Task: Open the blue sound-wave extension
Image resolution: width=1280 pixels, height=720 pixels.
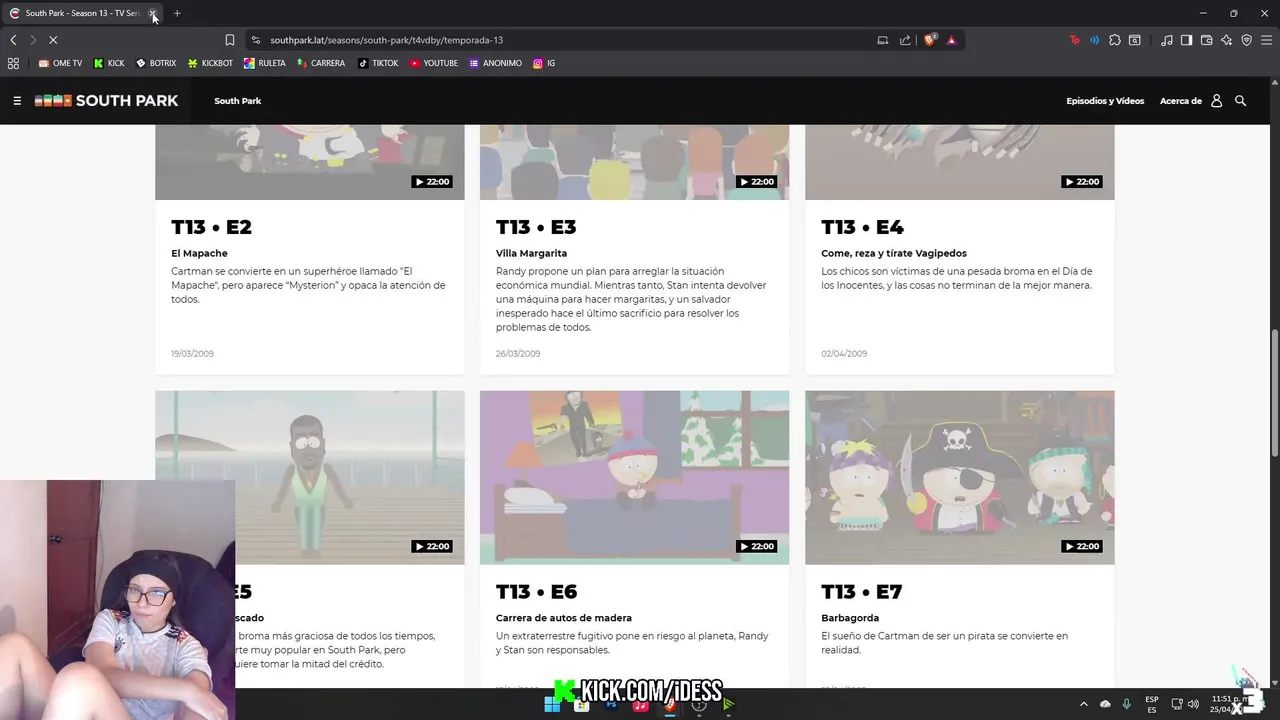Action: click(x=1094, y=40)
